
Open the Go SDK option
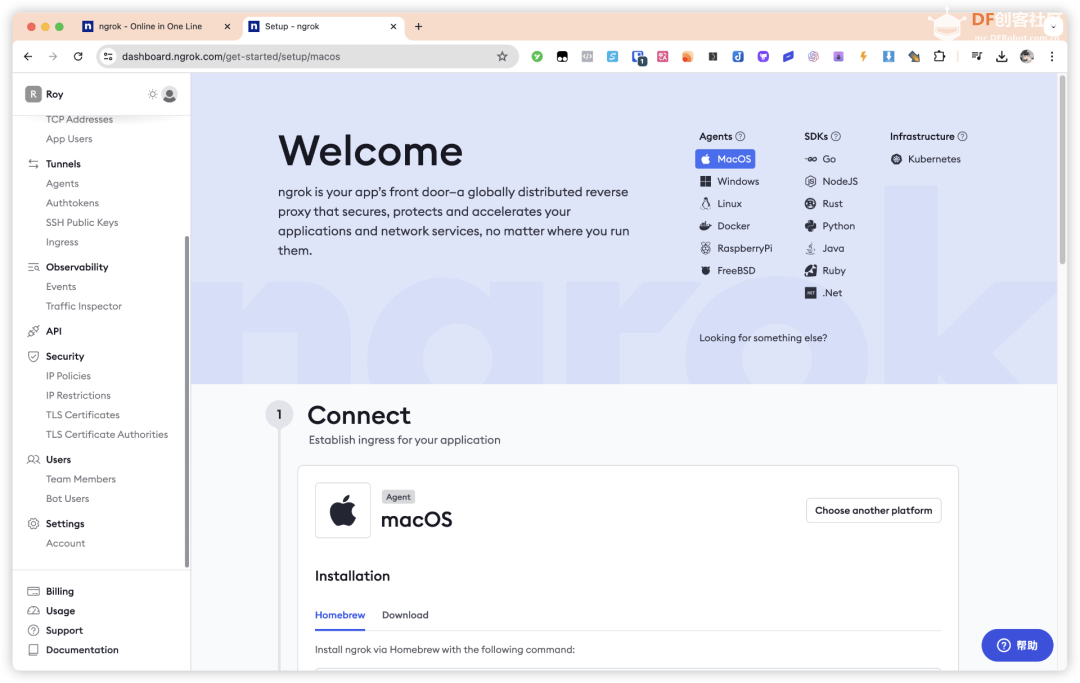tap(820, 159)
